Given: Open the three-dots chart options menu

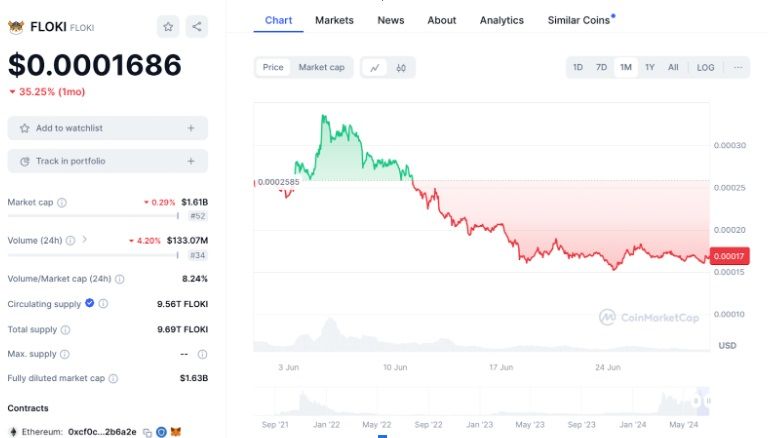Looking at the screenshot, I should click(738, 67).
